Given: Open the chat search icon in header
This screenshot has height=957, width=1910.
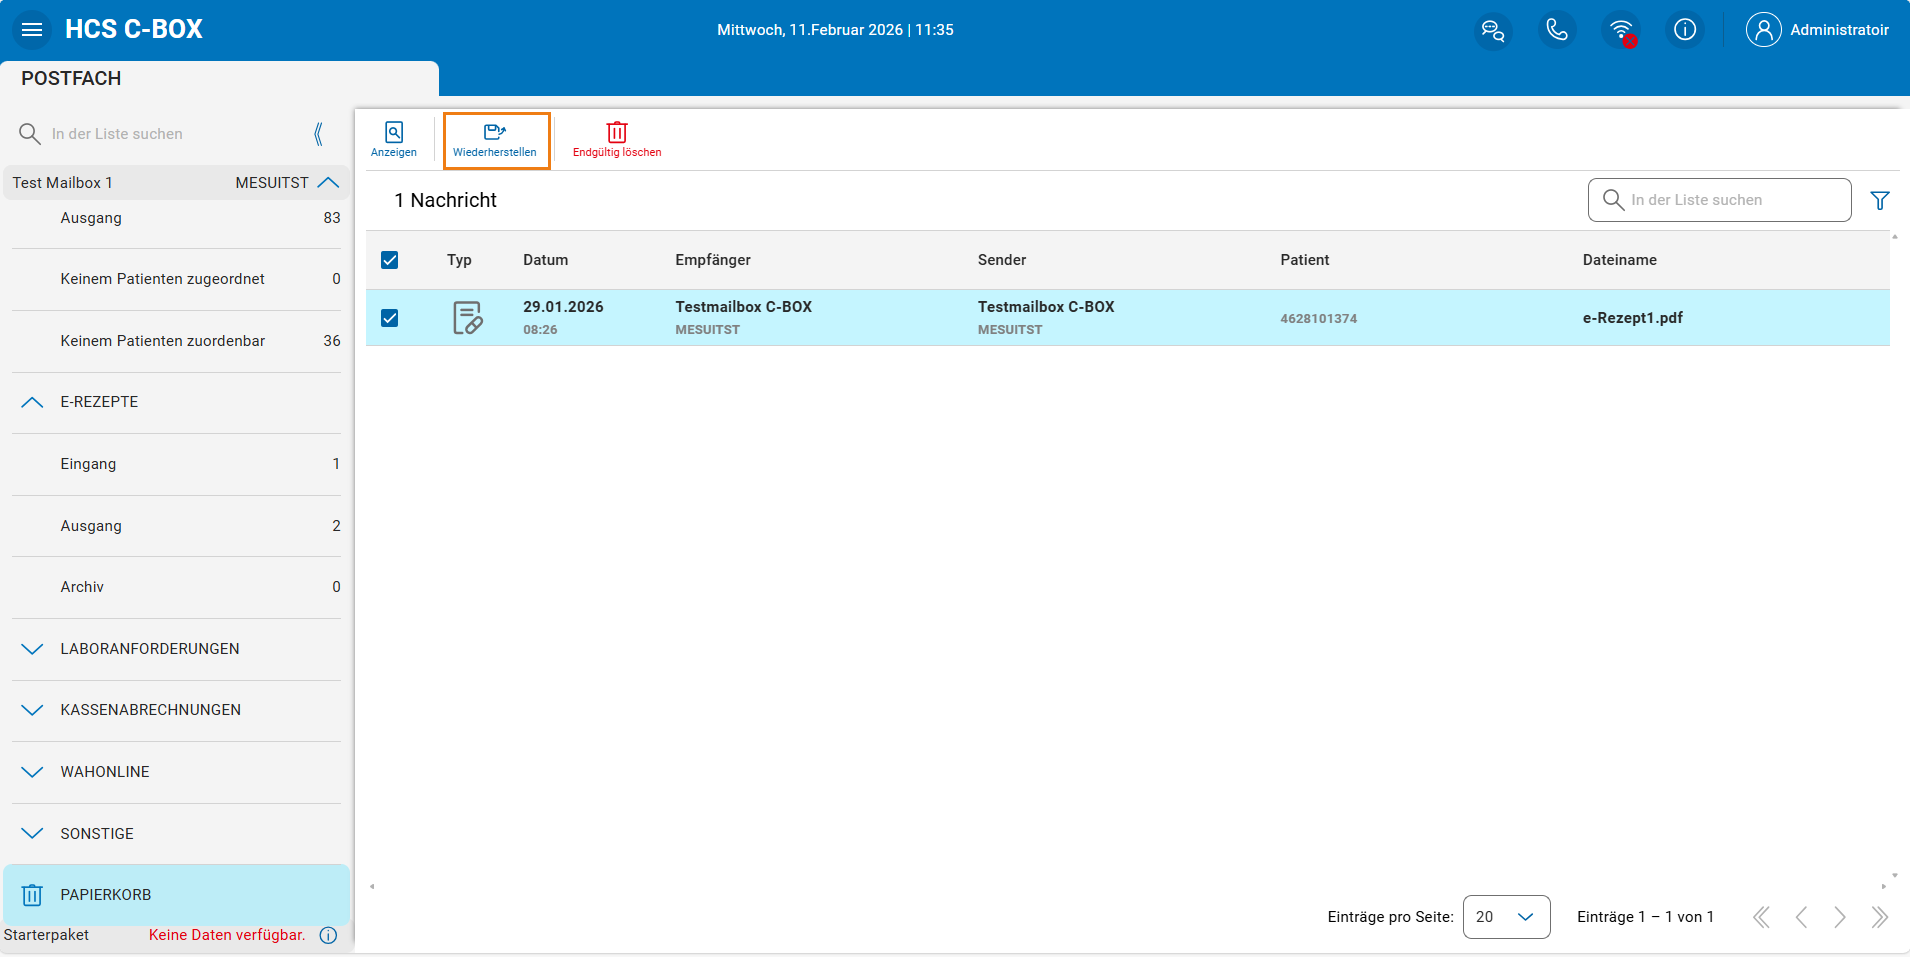Looking at the screenshot, I should click(1493, 30).
